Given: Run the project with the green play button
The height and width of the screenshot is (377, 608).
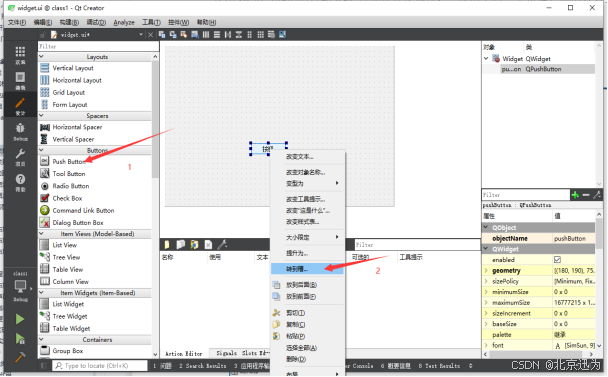Looking at the screenshot, I should pyautogui.click(x=20, y=319).
